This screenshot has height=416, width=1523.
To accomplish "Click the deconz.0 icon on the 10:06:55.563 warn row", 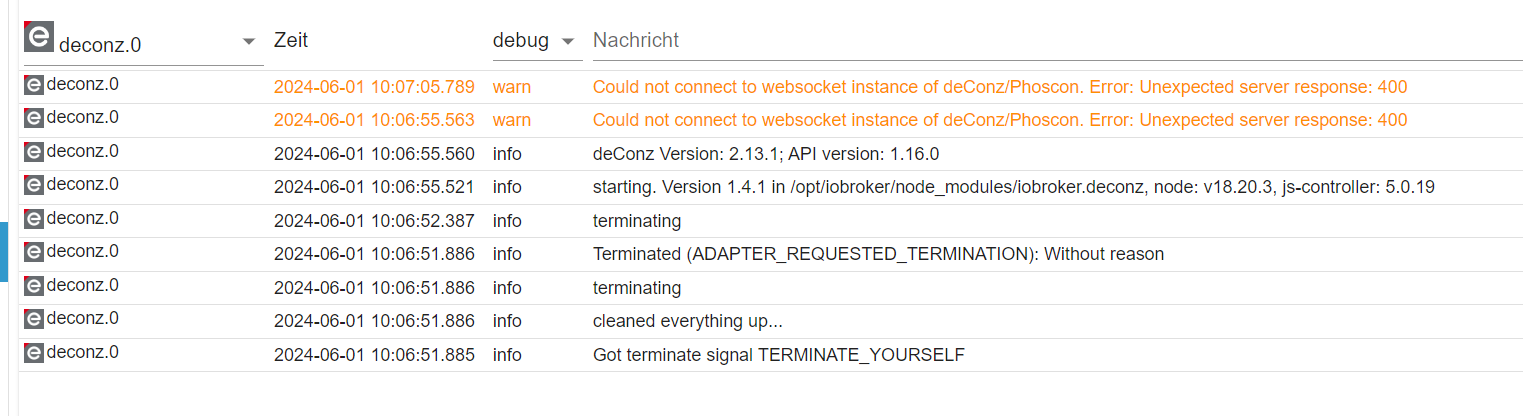I will pos(34,118).
